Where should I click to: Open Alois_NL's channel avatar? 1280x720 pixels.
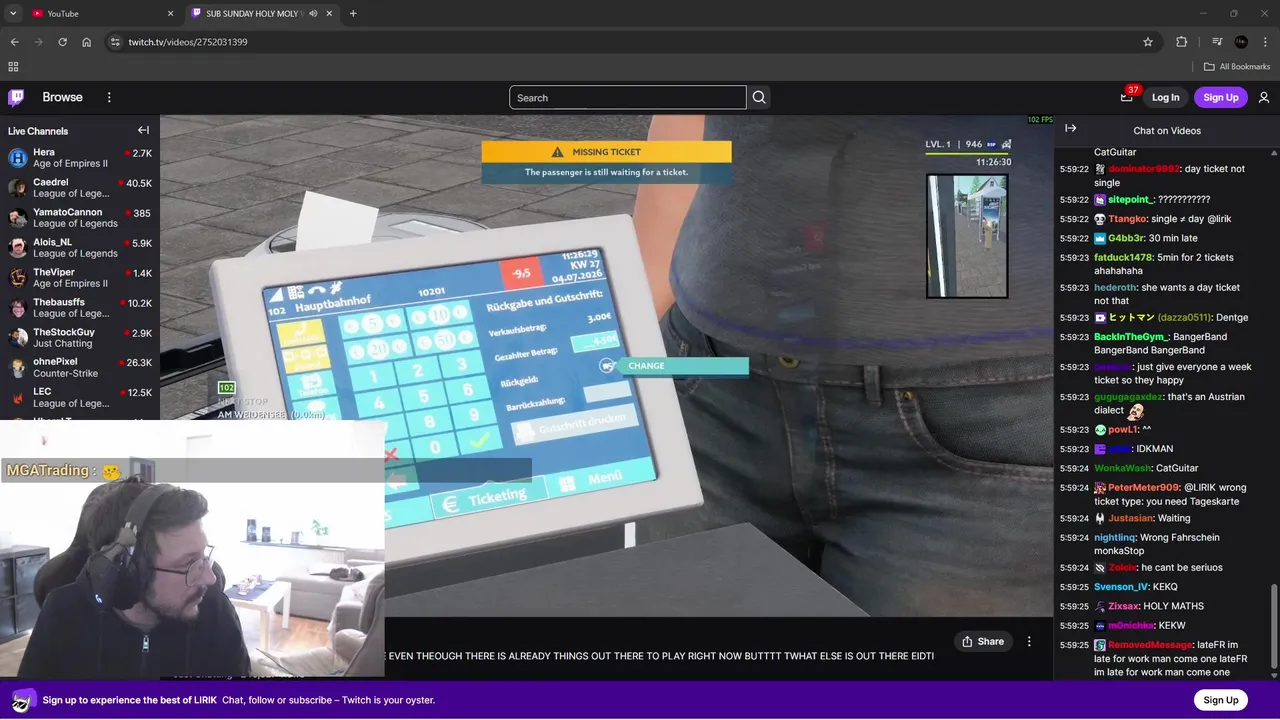(x=17, y=248)
